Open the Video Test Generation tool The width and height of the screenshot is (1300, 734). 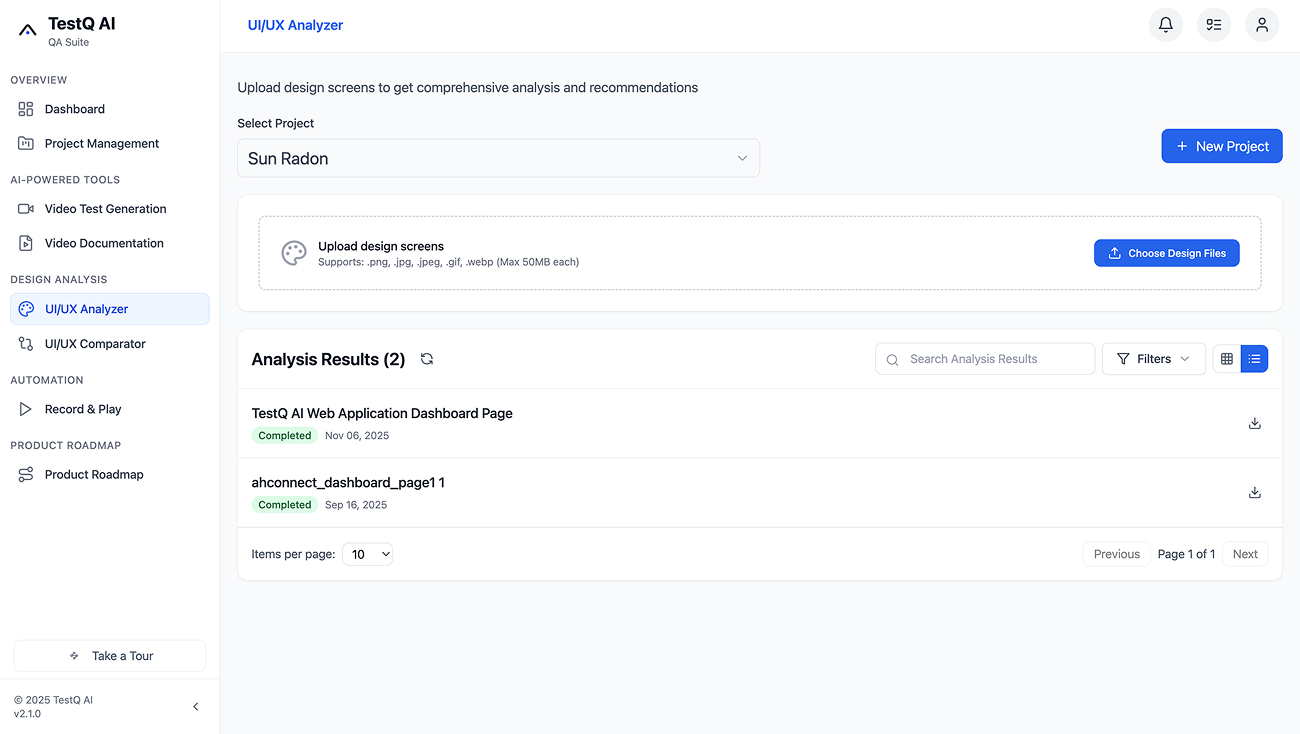click(x=105, y=208)
